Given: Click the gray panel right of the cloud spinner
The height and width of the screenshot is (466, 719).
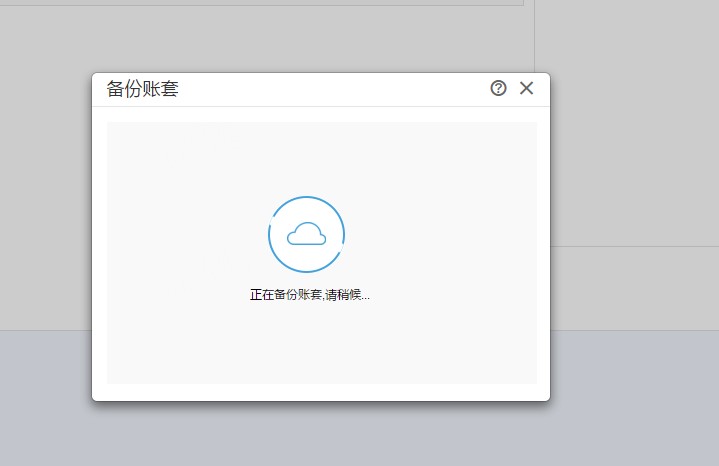Looking at the screenshot, I should click(440, 234).
